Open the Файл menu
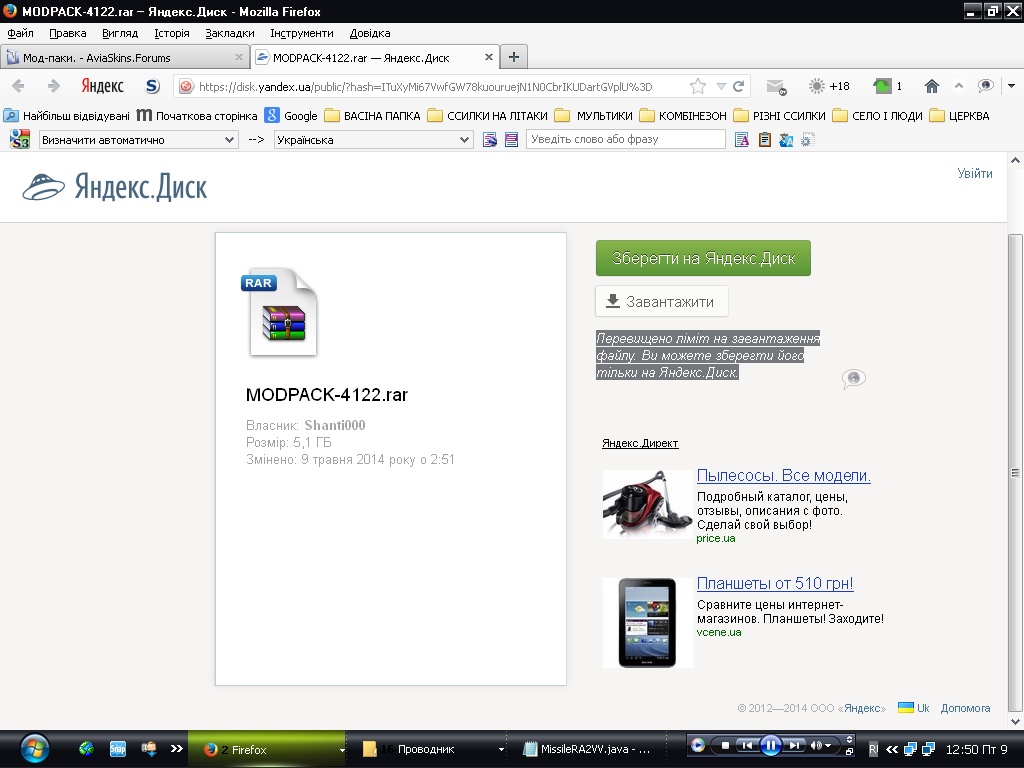The height and width of the screenshot is (768, 1024). click(20, 33)
